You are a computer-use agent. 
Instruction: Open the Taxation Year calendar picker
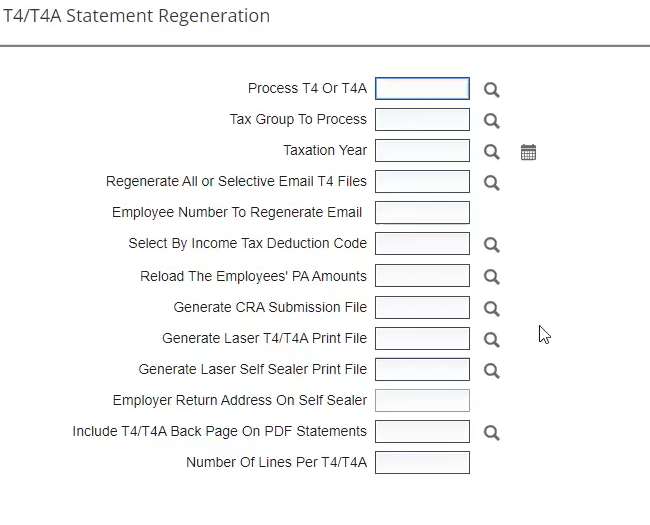(x=528, y=152)
